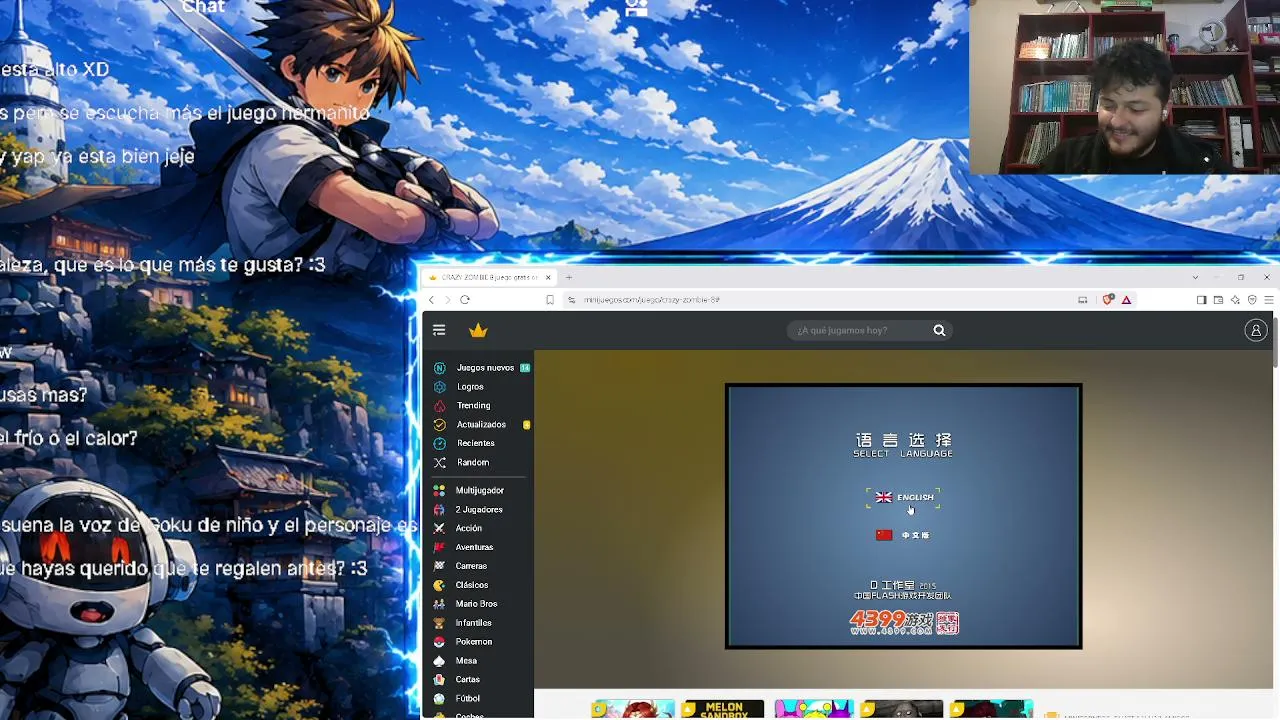Go back to the previous page

431,299
